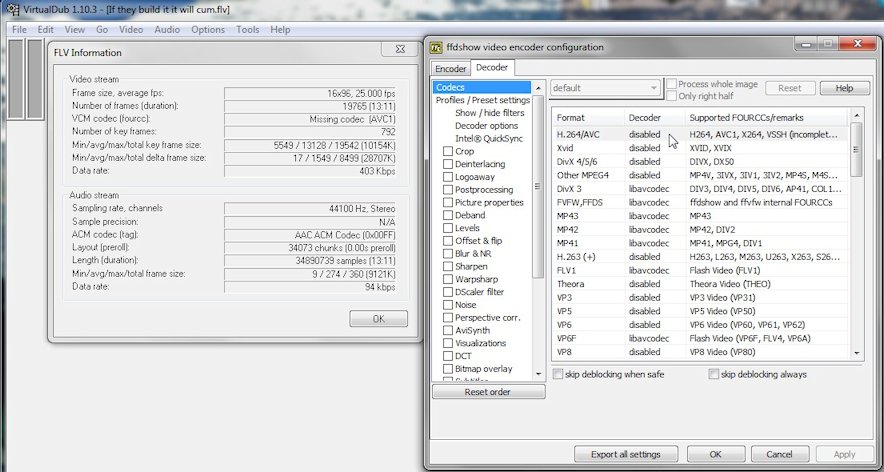
Task: Click the Help button in ffdshow dialog
Action: tap(844, 88)
